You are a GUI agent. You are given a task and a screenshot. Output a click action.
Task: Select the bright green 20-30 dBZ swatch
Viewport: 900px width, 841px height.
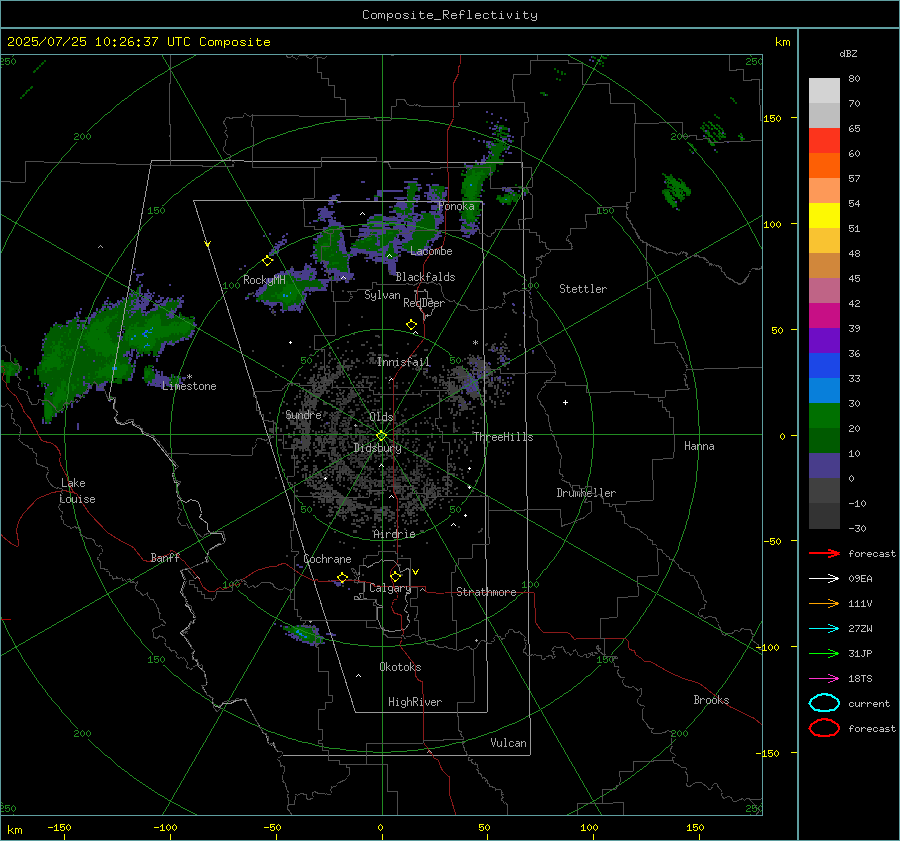[824, 416]
